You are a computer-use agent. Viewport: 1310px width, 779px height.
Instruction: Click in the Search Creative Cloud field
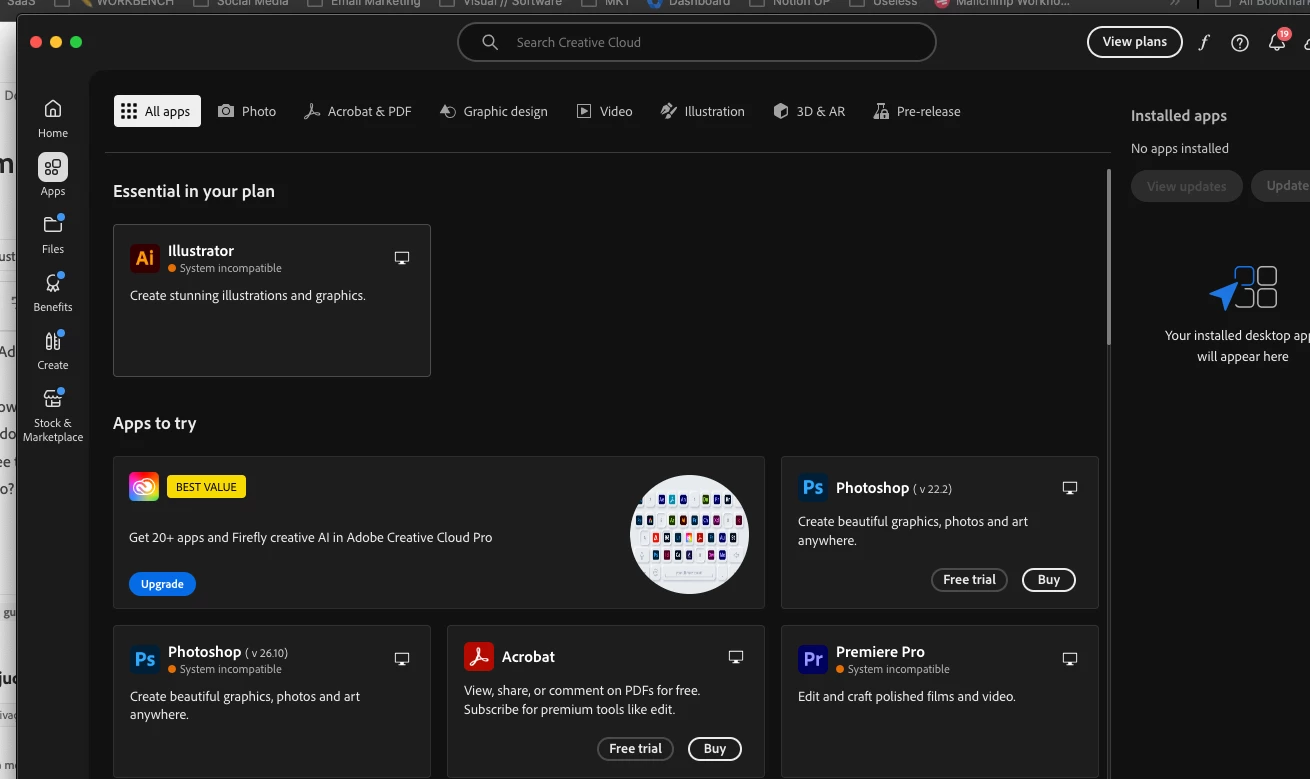(x=697, y=42)
